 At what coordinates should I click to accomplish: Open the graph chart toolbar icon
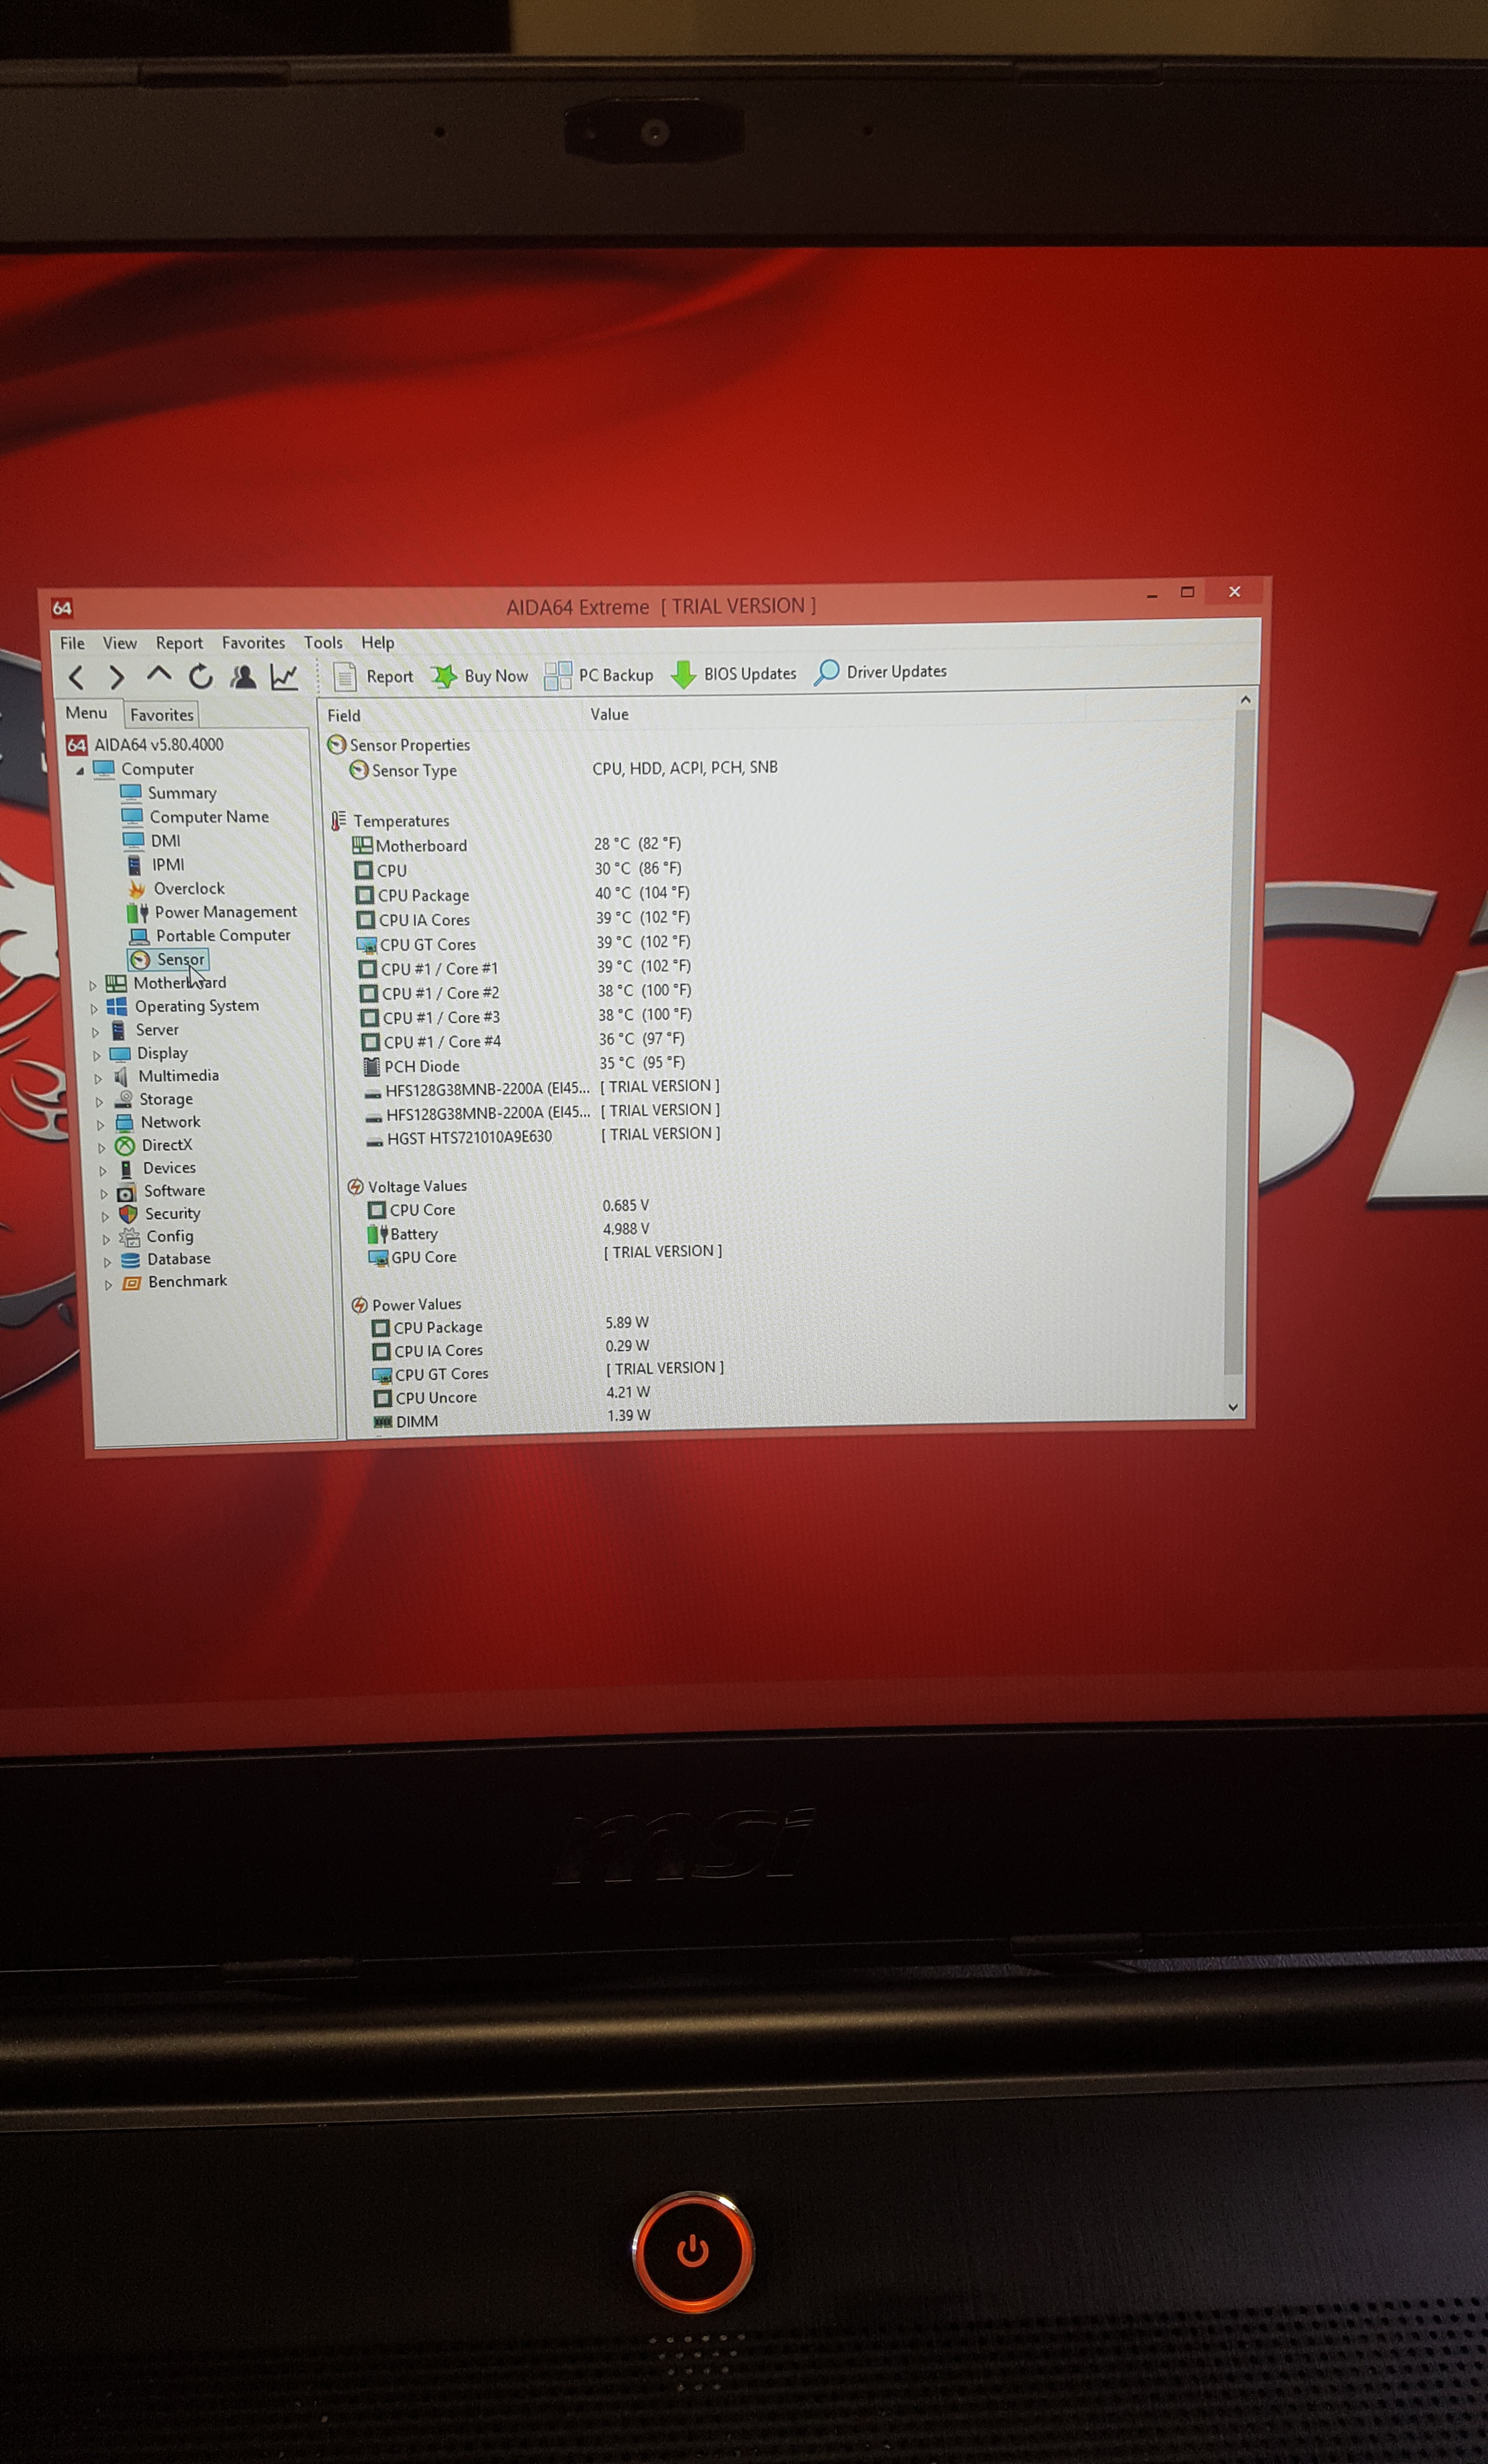click(285, 677)
